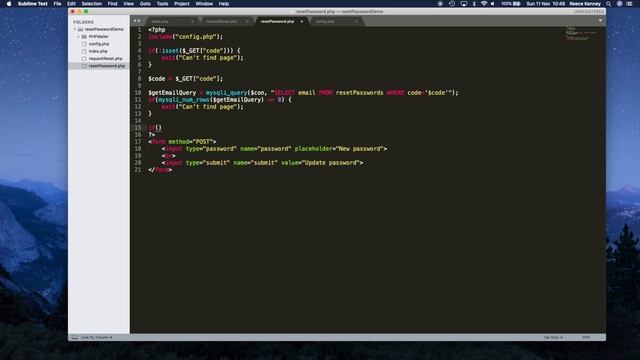Open index.php in the sidebar
Screen dimensions: 640x360
click(x=98, y=51)
